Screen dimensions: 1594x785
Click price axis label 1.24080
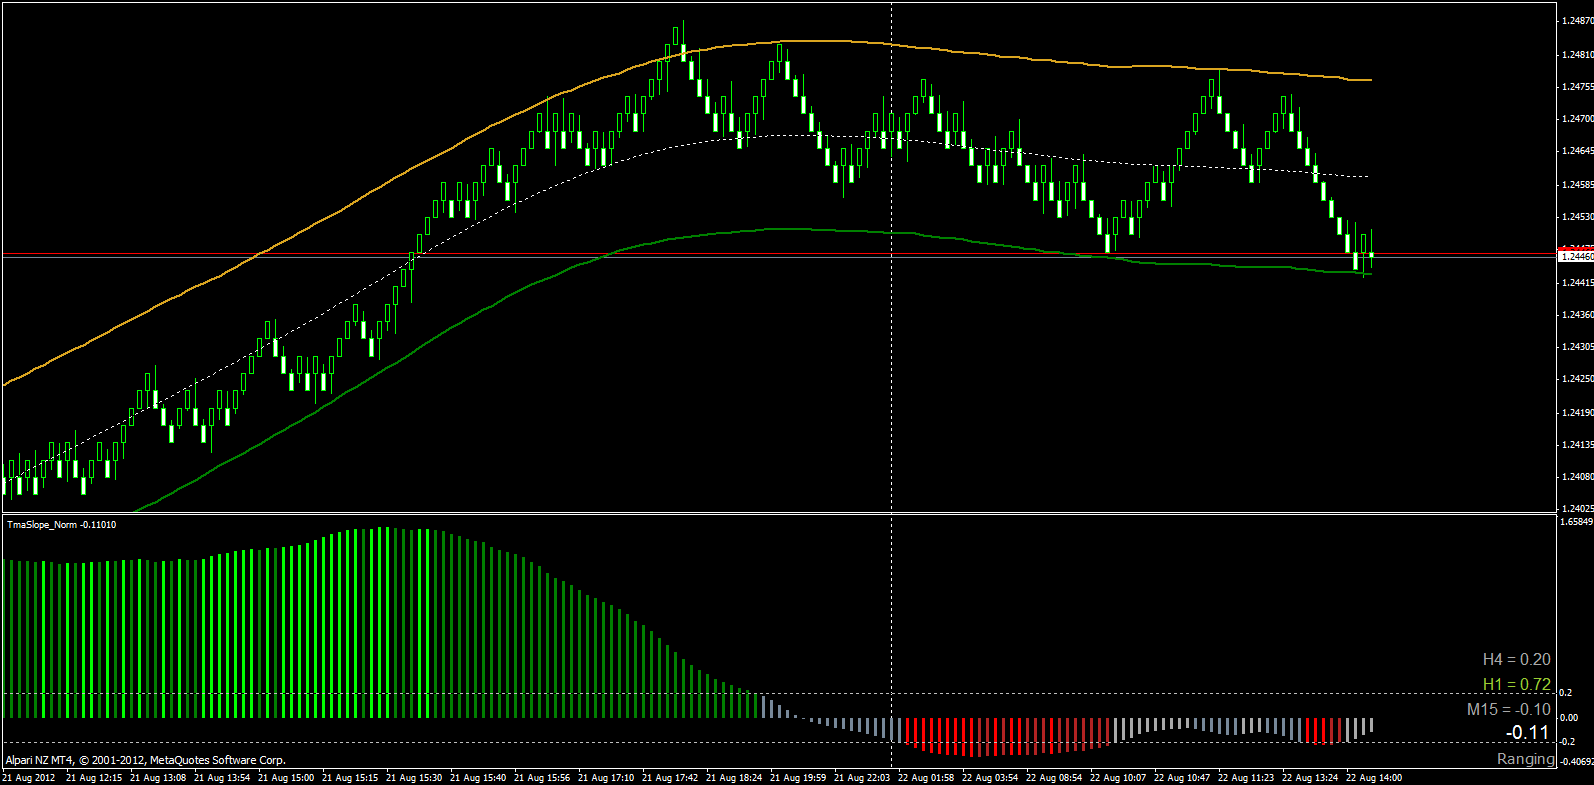click(x=1577, y=476)
